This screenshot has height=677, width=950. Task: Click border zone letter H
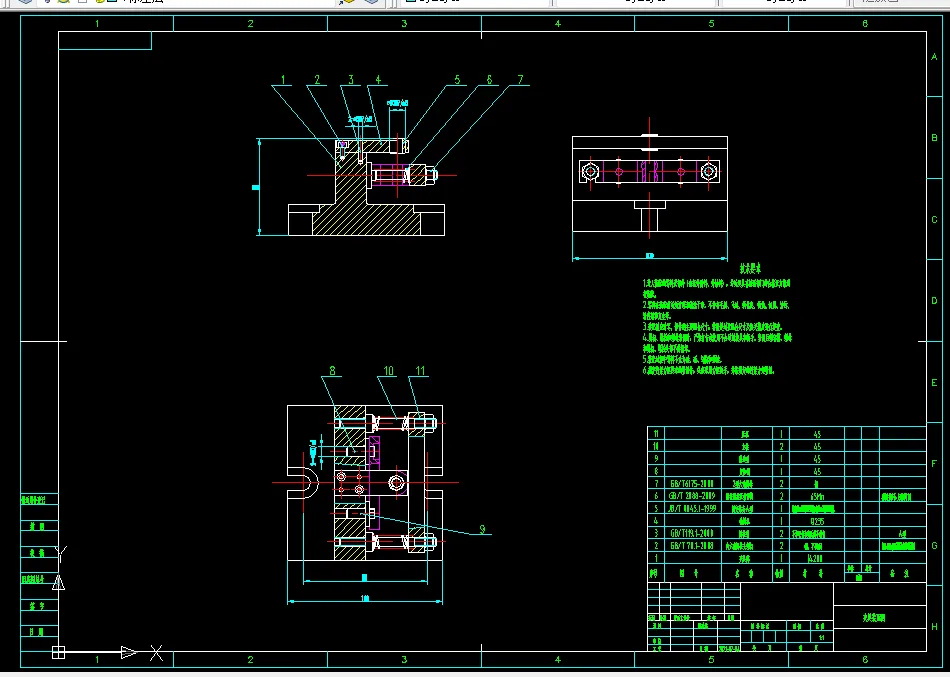click(934, 627)
